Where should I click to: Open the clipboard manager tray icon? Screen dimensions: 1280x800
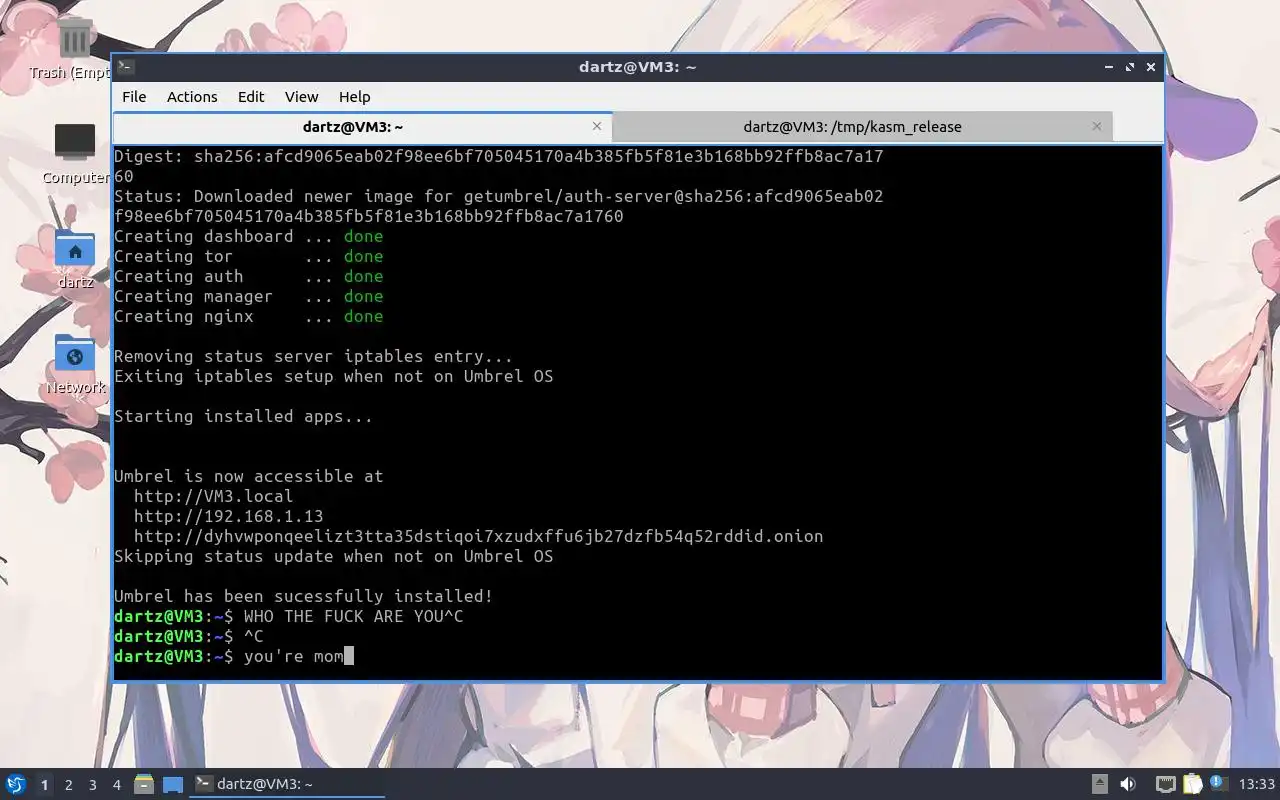click(x=1192, y=784)
